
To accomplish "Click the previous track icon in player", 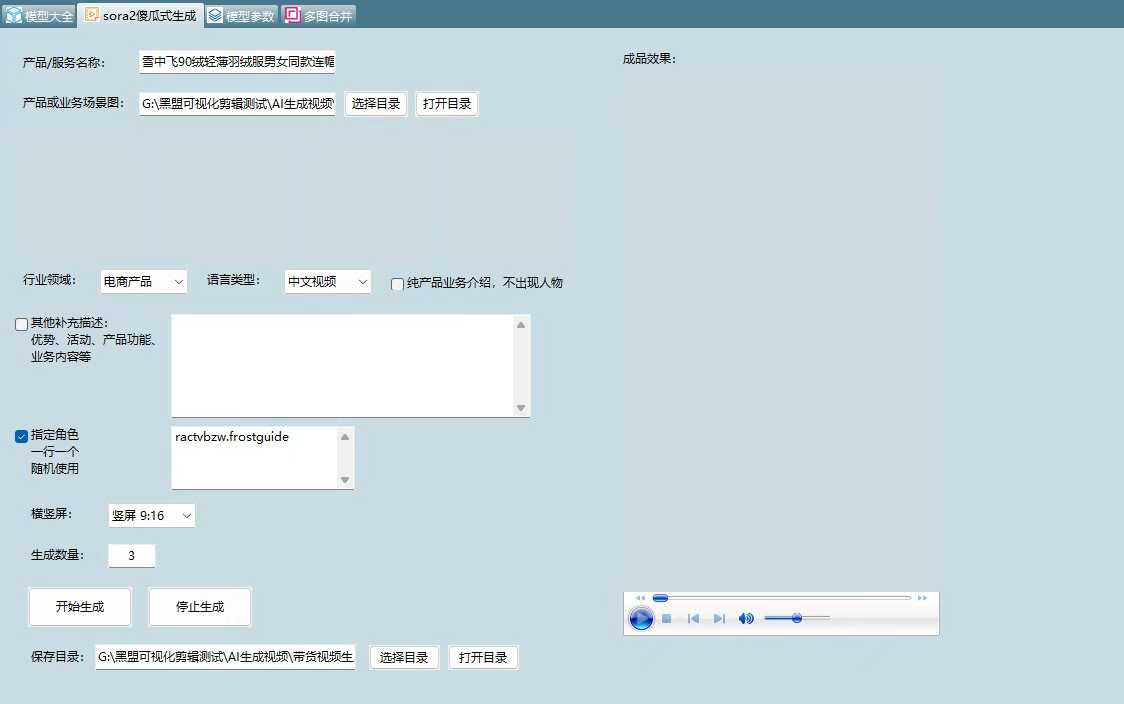I will pos(693,618).
